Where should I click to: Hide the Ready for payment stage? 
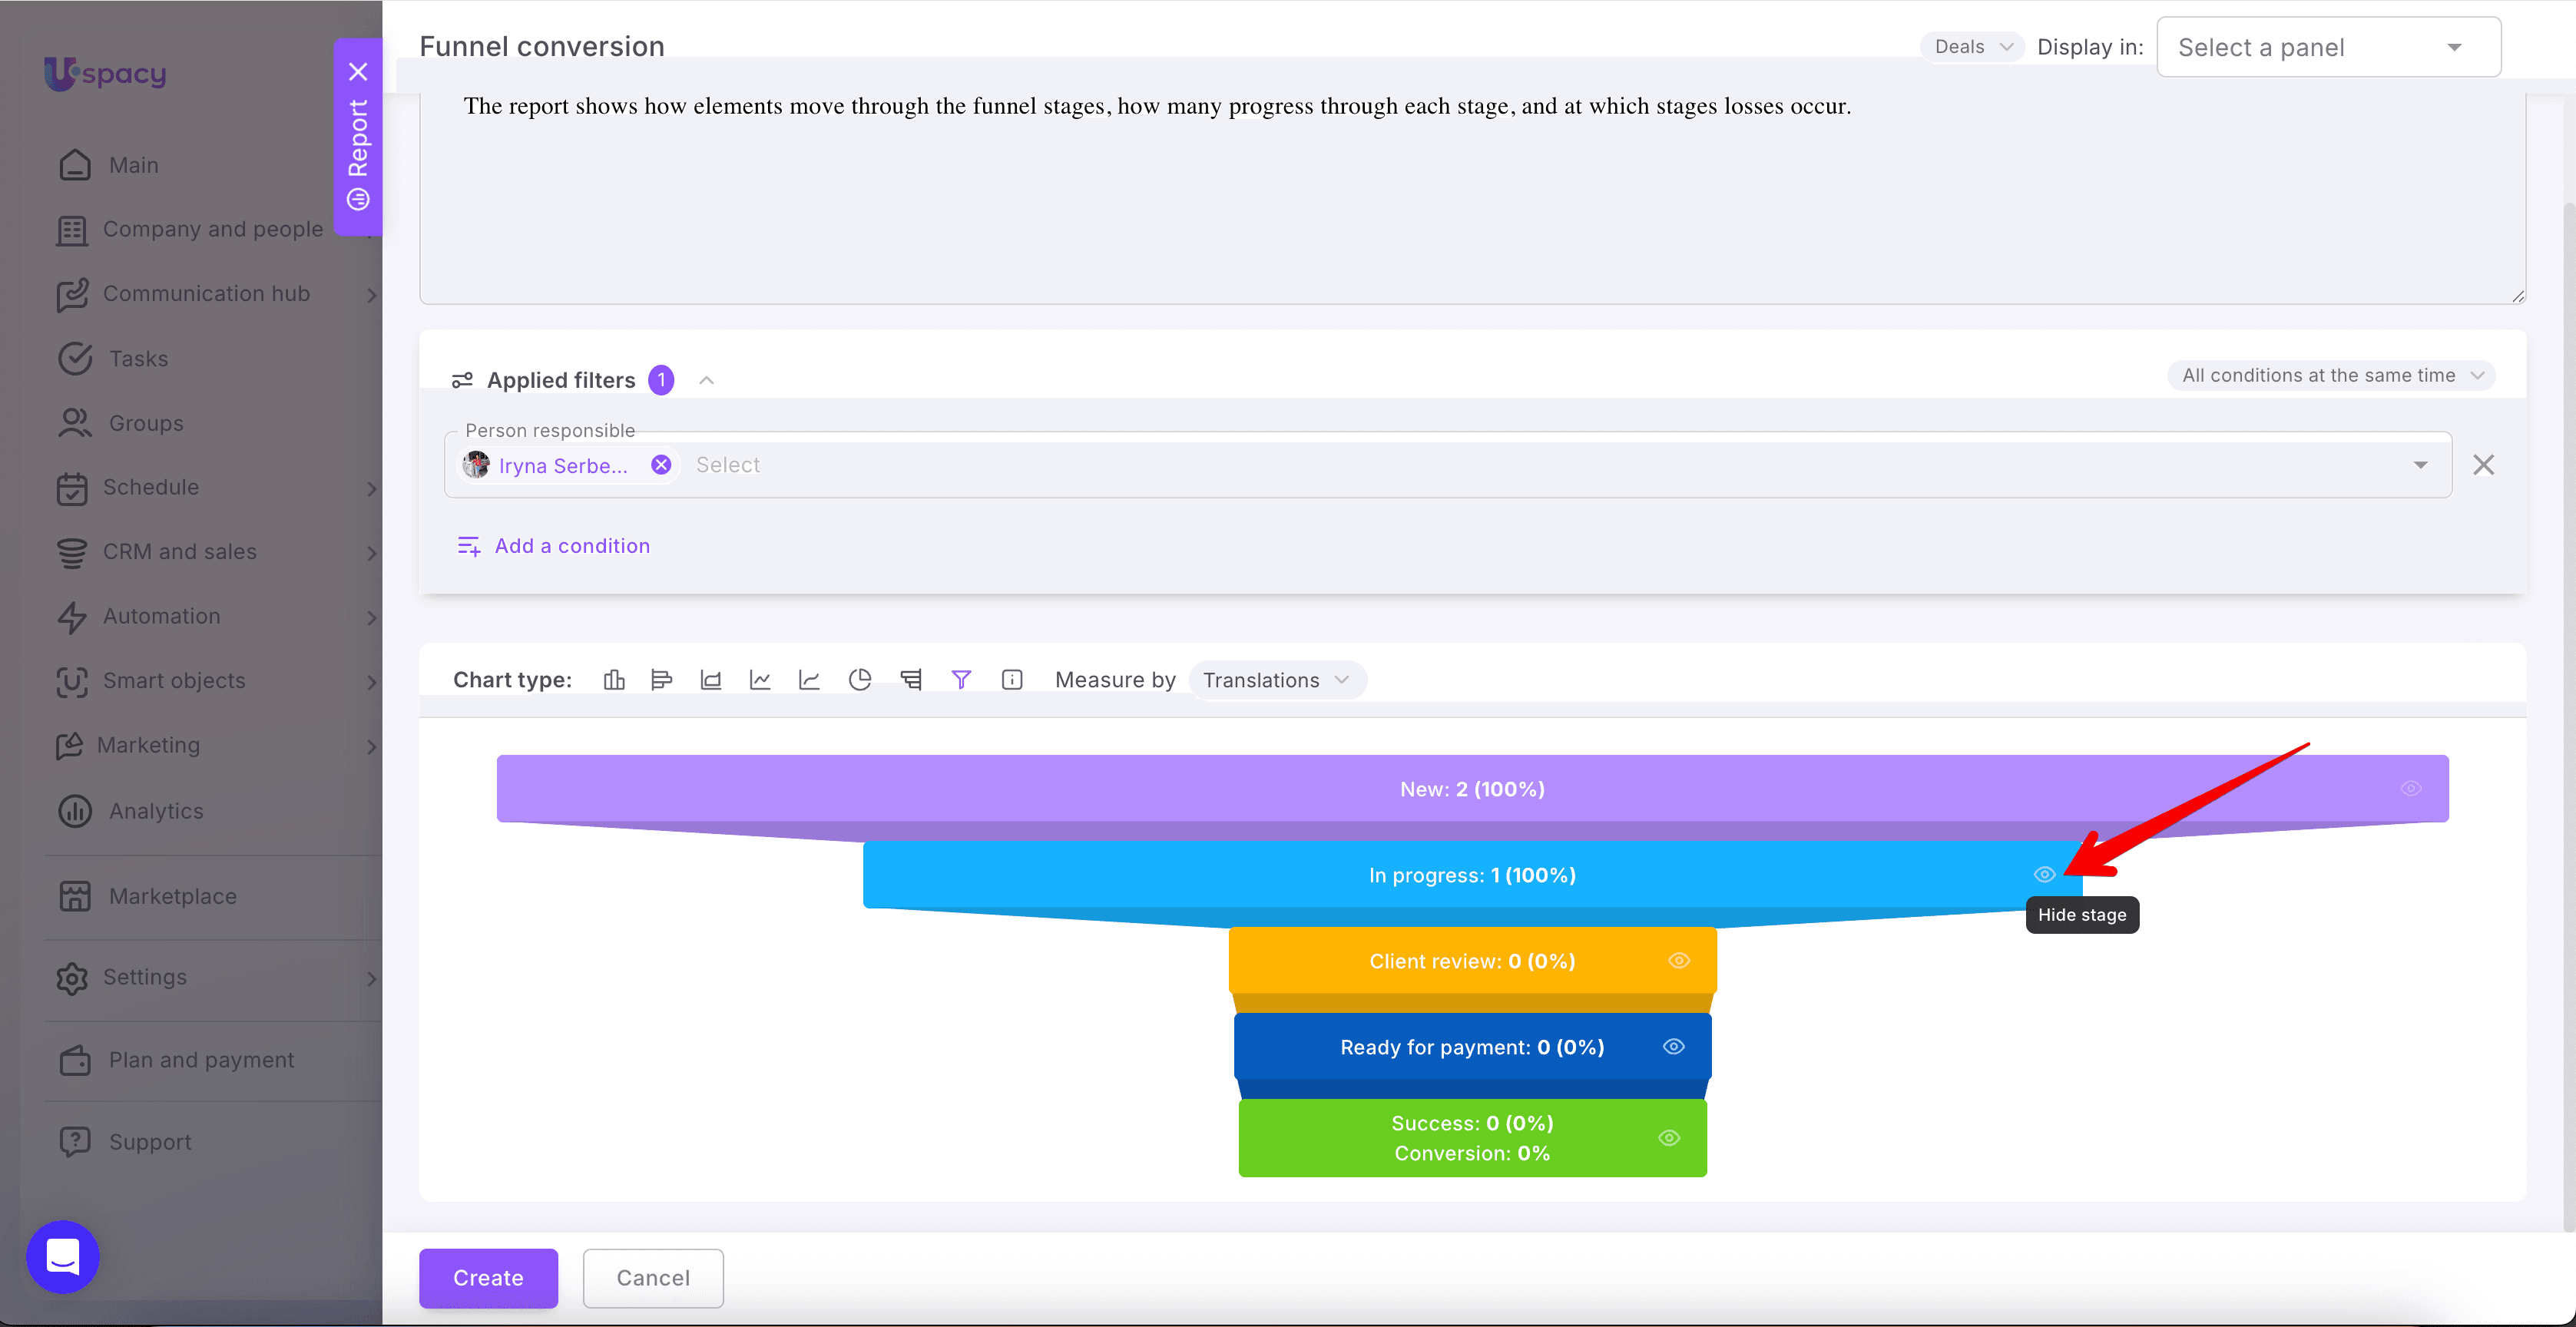pos(1674,1047)
